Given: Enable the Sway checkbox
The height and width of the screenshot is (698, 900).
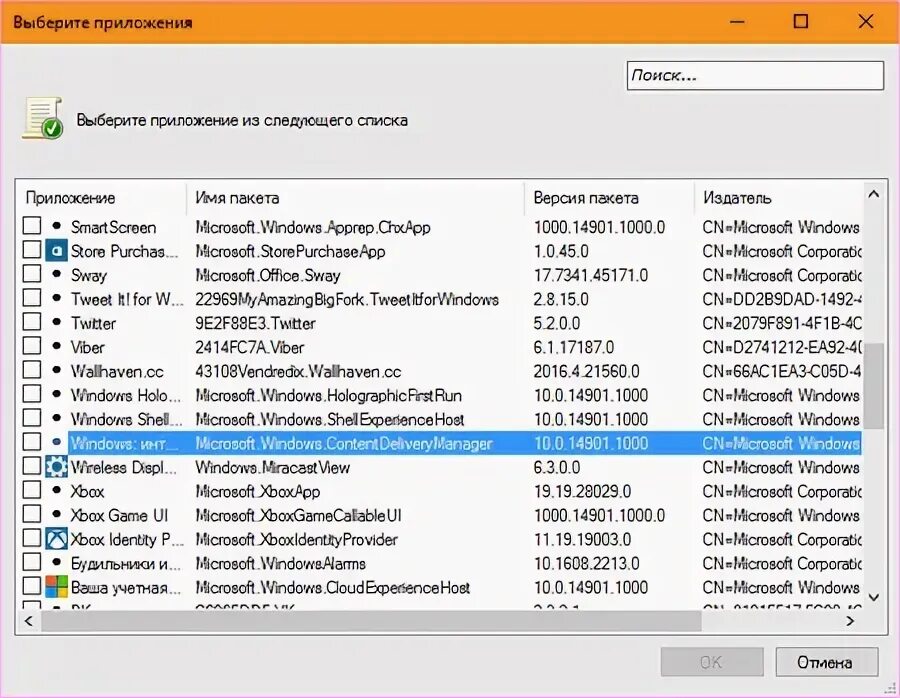Looking at the screenshot, I should tap(32, 274).
